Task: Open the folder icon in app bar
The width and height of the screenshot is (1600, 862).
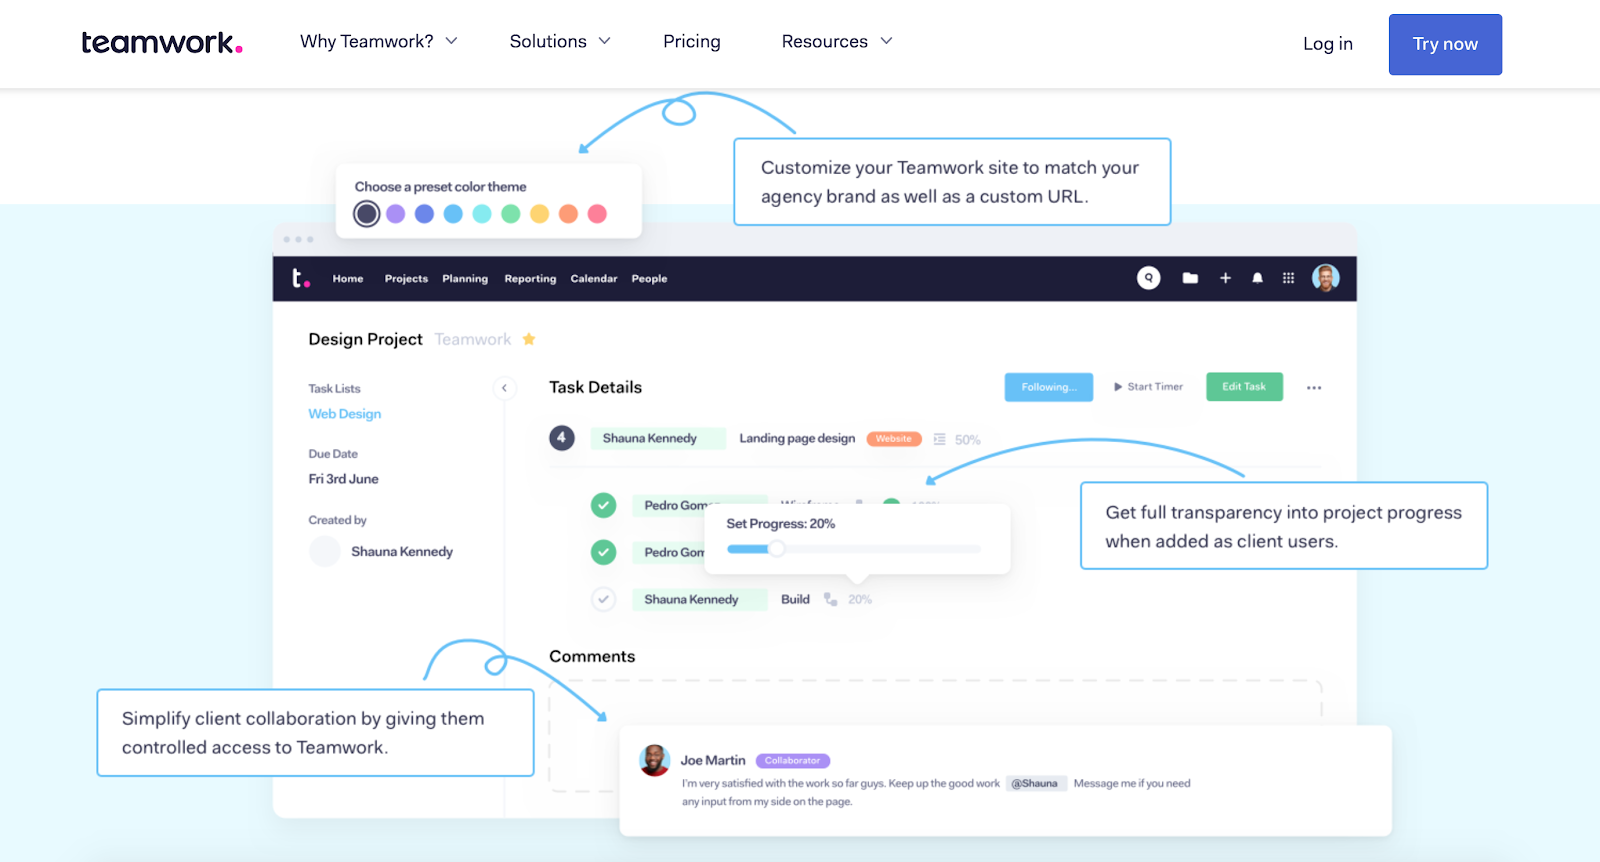Action: pos(1190,278)
